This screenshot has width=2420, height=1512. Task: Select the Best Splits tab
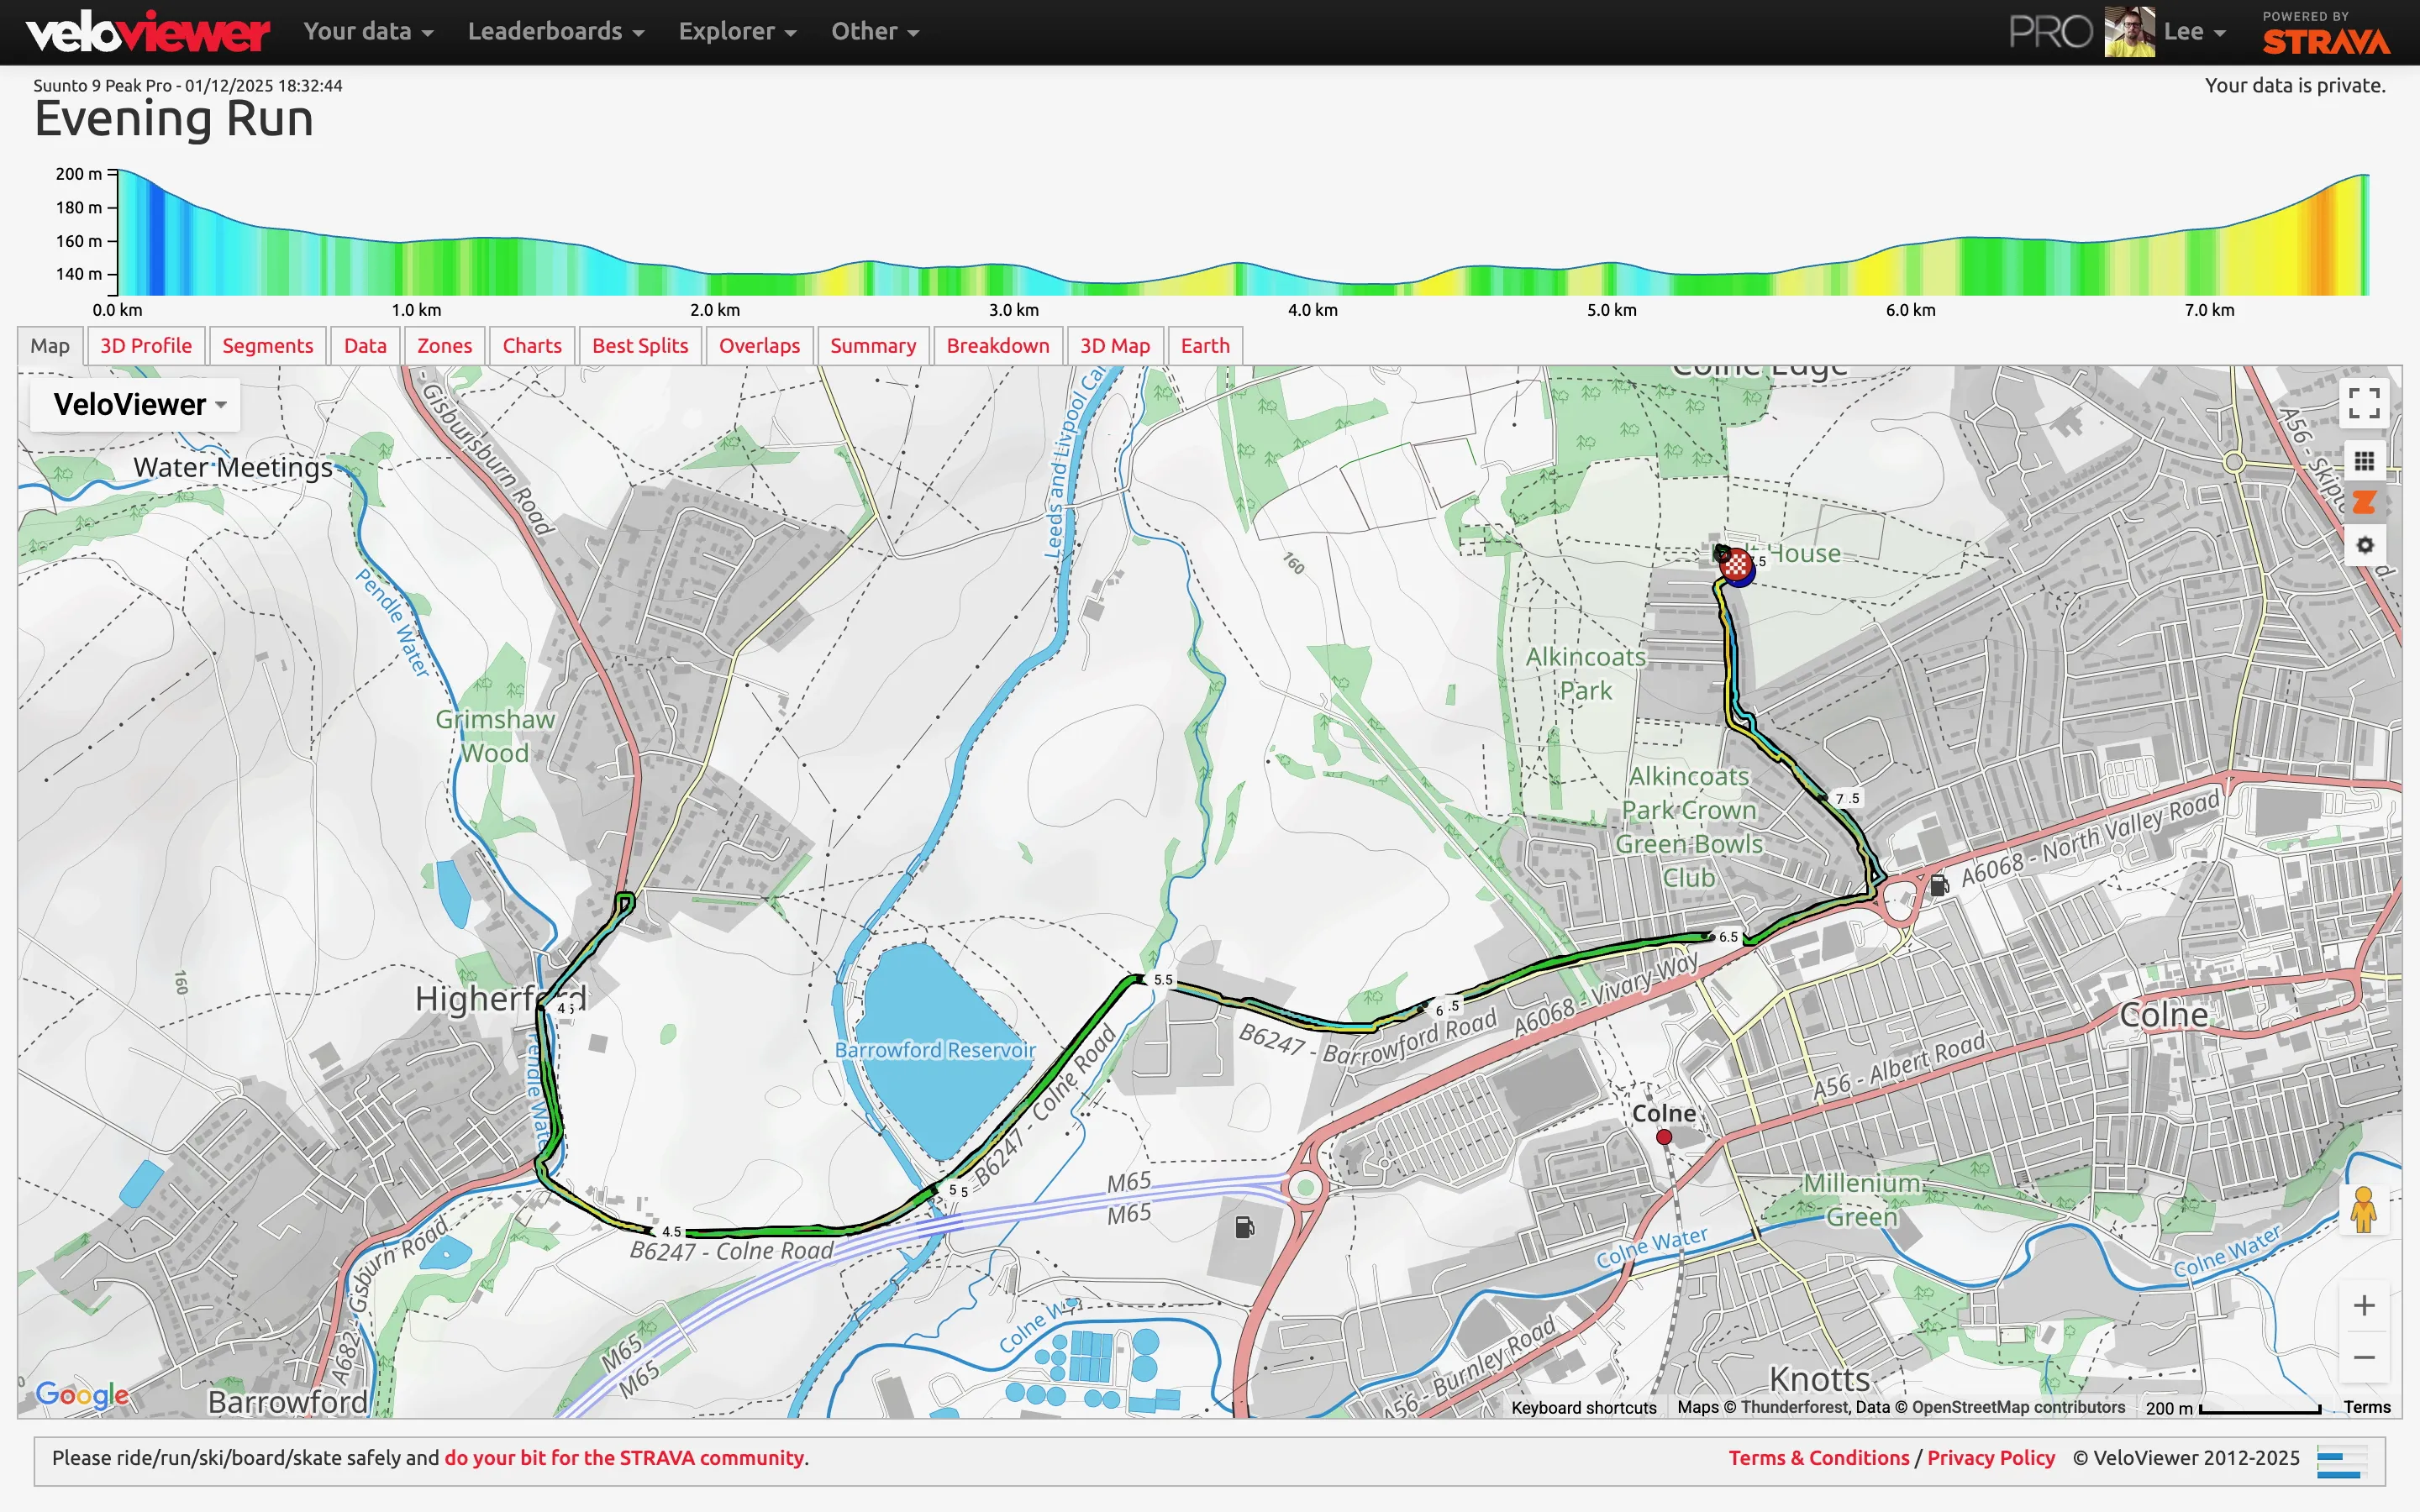[x=640, y=345]
